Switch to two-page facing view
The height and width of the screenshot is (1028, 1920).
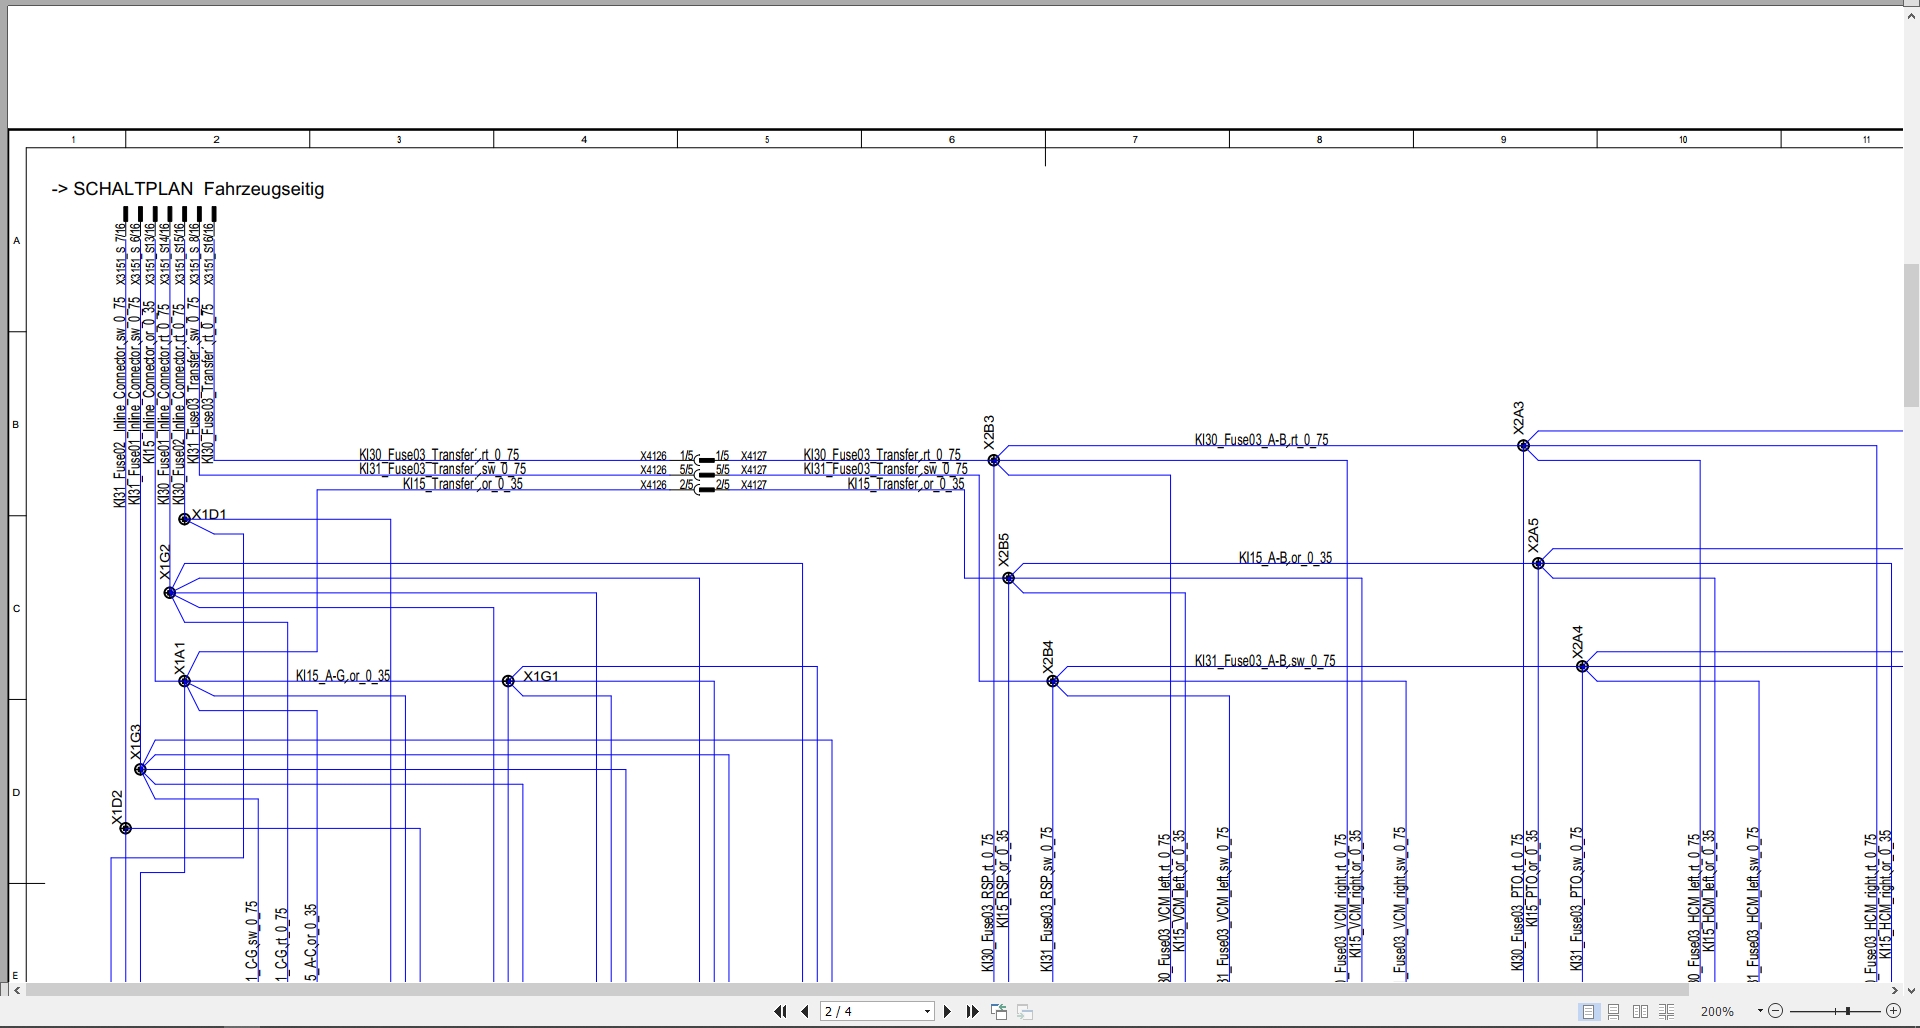(1640, 1012)
